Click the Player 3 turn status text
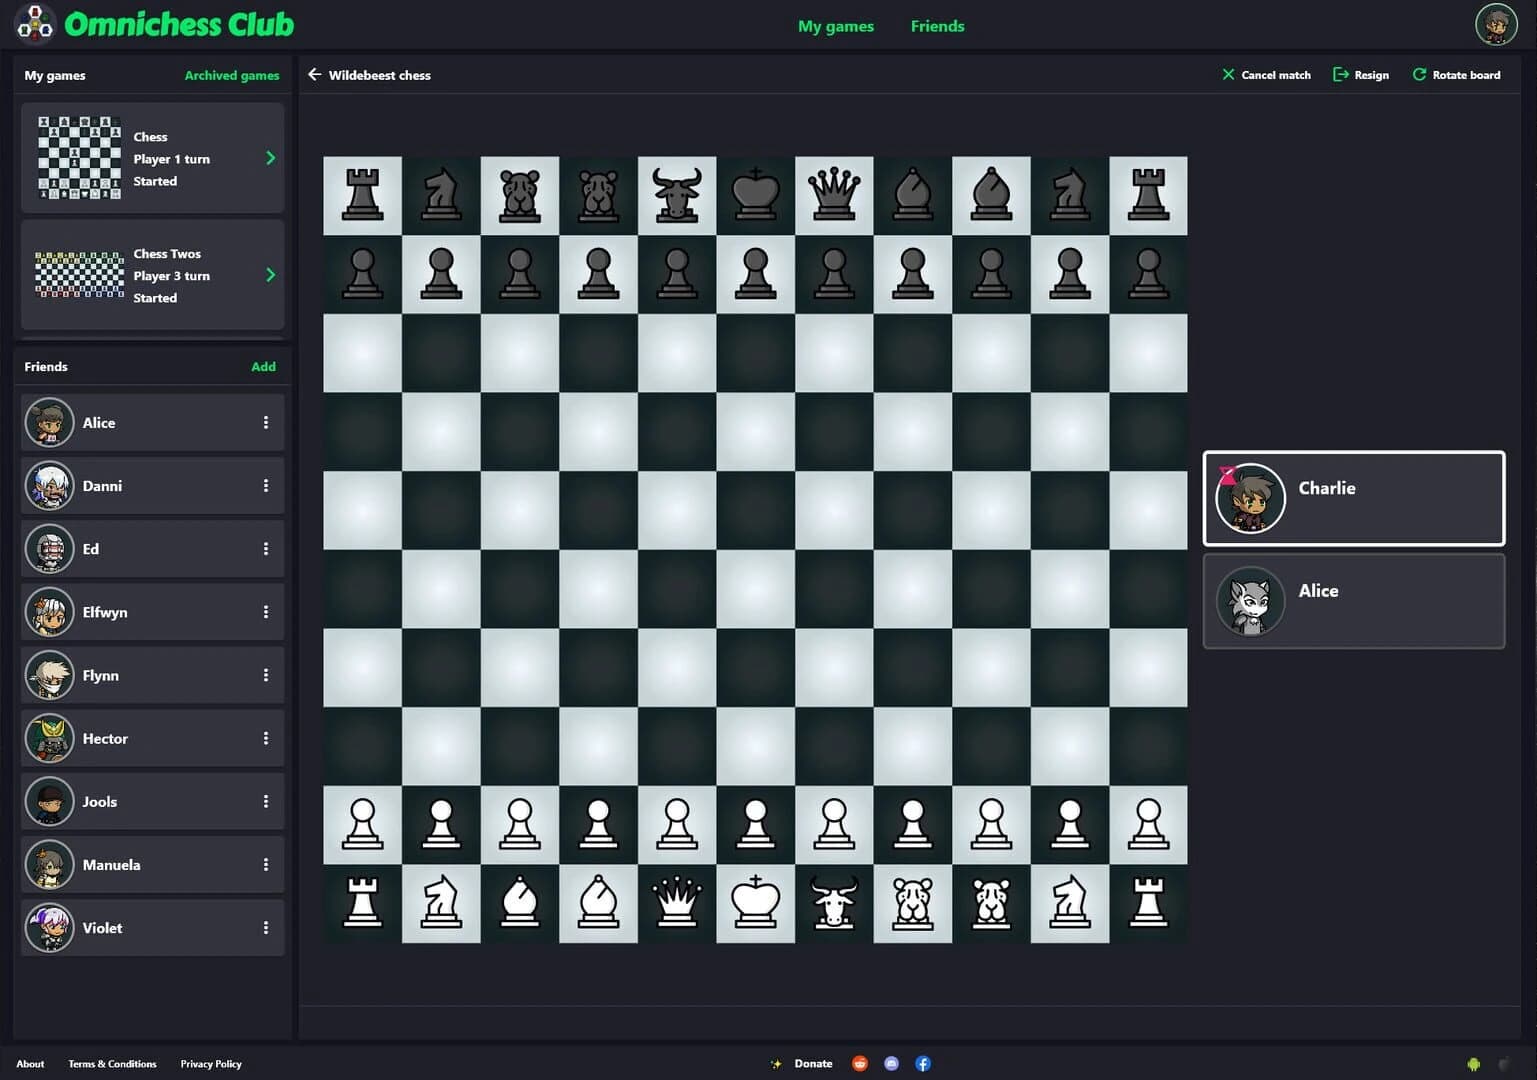Image resolution: width=1537 pixels, height=1080 pixels. 172,276
